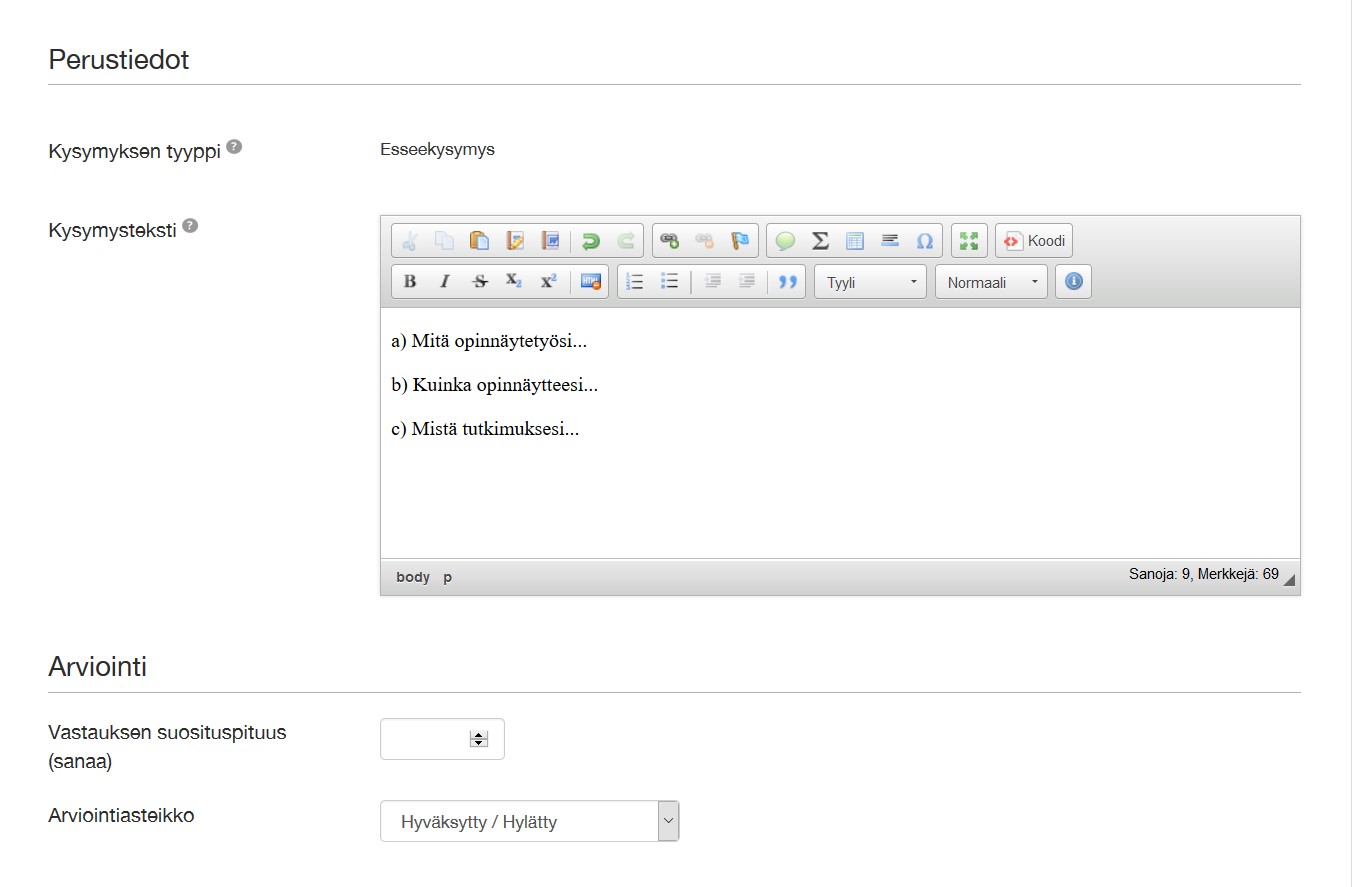Toggle strikethrough formatting
The width and height of the screenshot is (1358, 887).
click(x=479, y=282)
